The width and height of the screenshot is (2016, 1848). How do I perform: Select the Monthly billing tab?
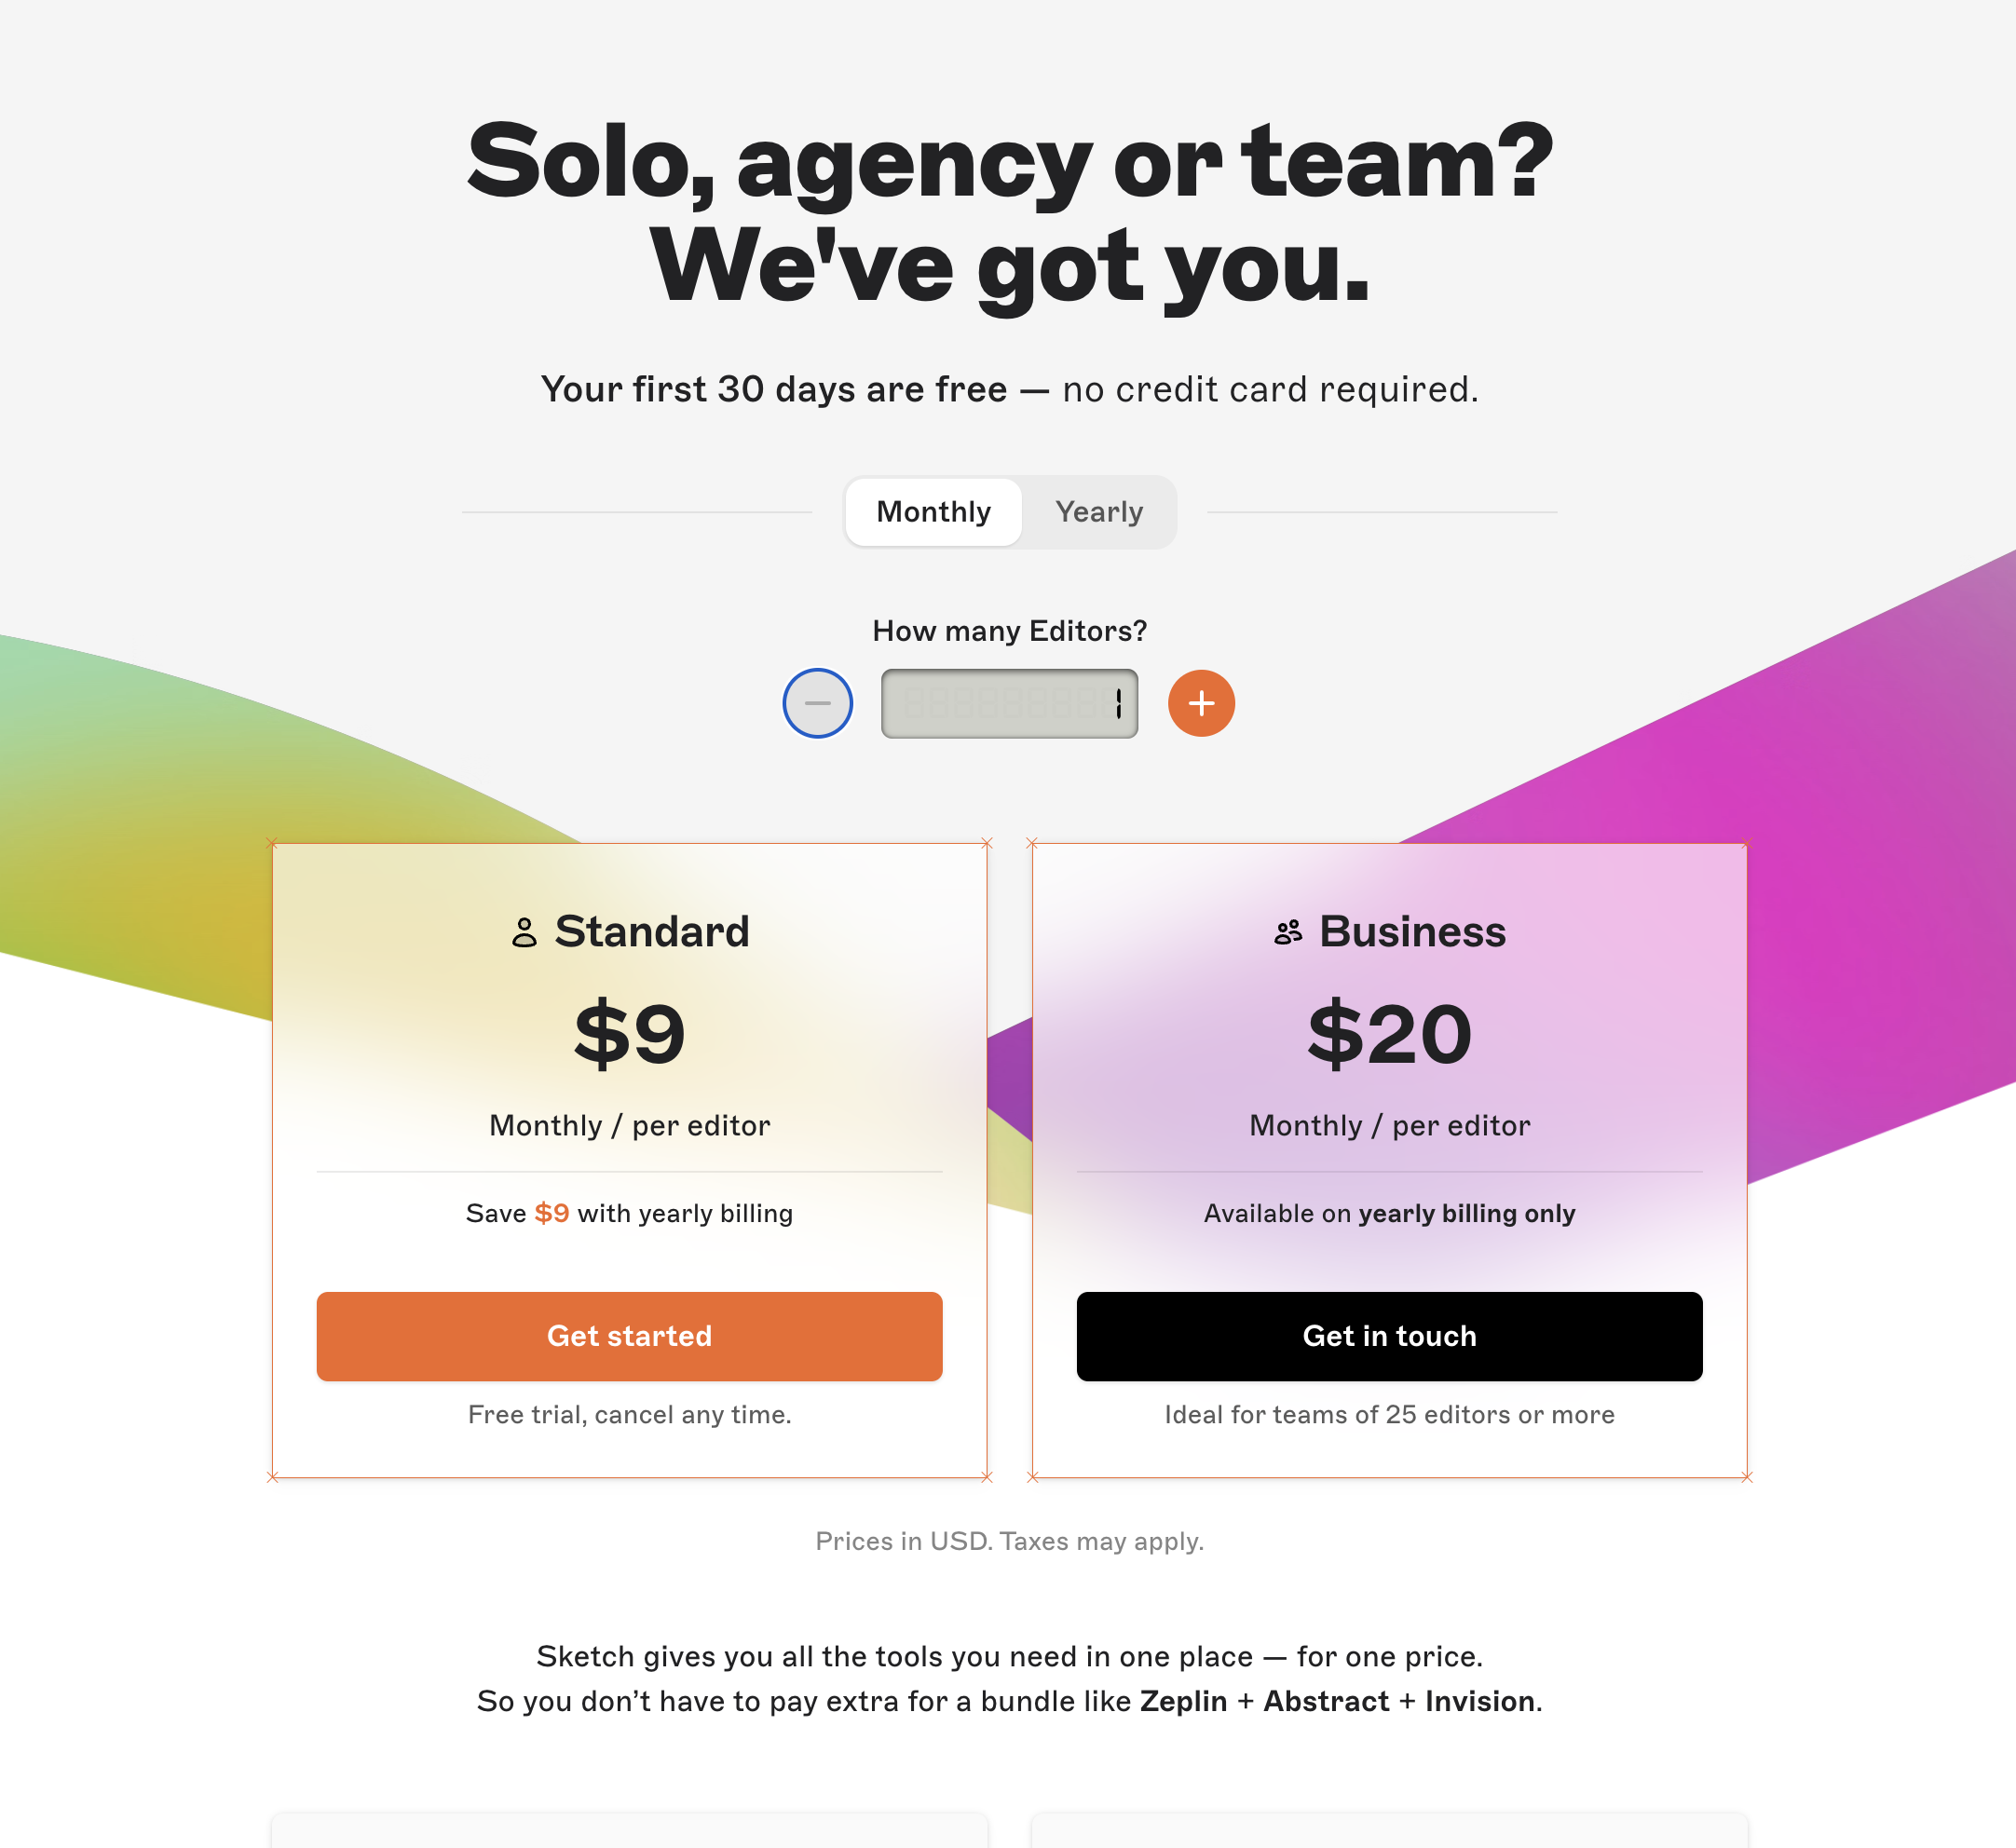coord(933,512)
